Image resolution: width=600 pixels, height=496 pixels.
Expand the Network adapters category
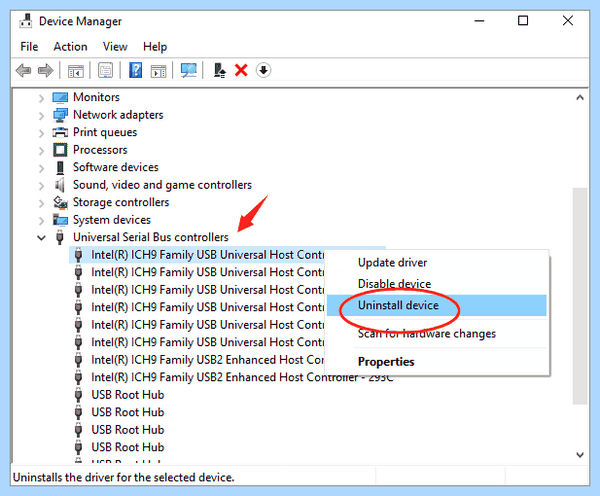(x=41, y=115)
